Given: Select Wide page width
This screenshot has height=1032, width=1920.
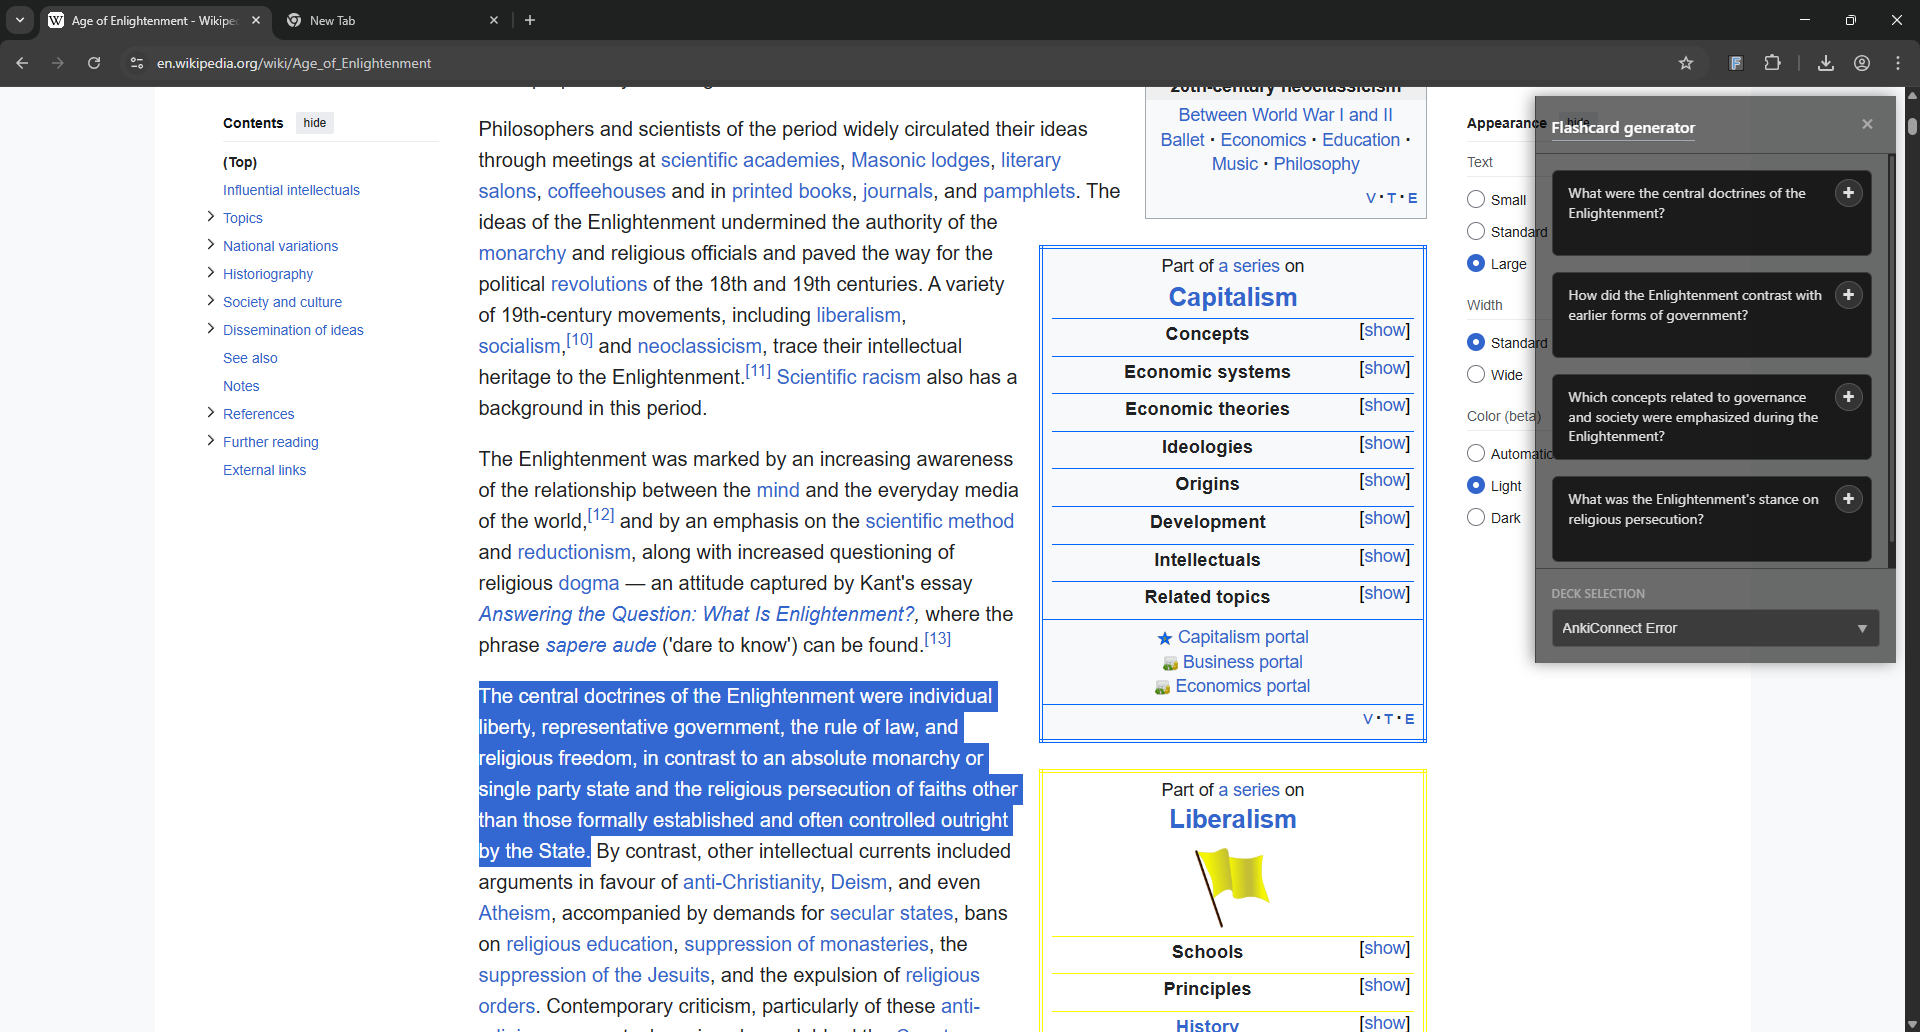Looking at the screenshot, I should (1476, 374).
